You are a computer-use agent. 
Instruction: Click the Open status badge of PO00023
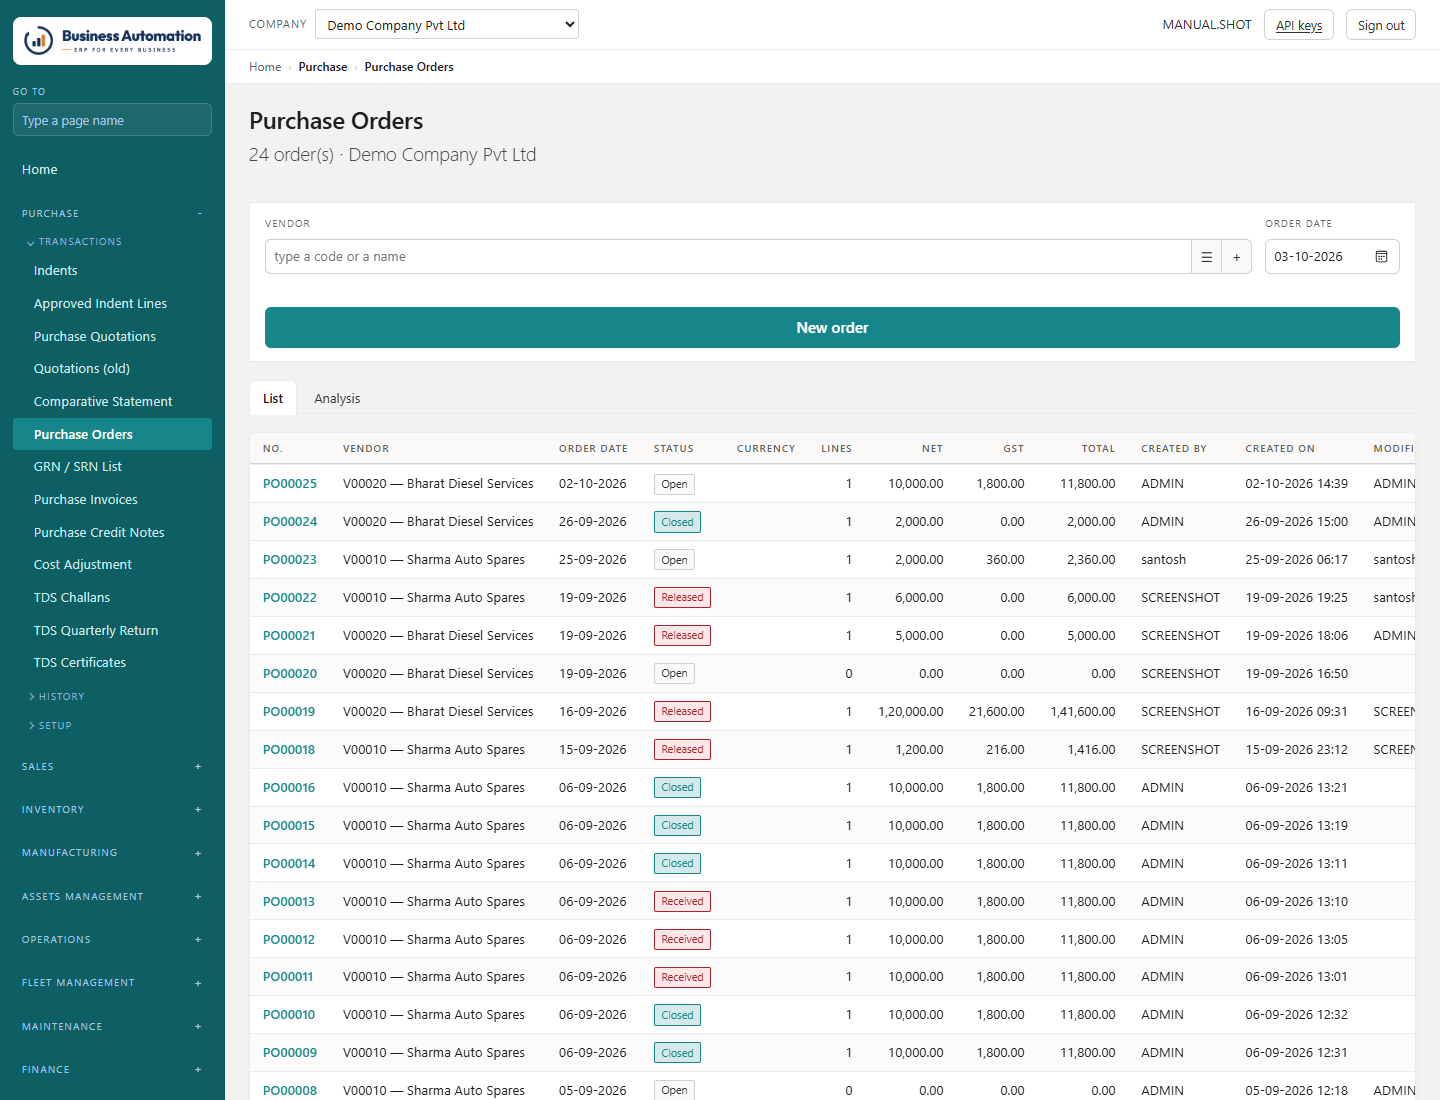(674, 560)
